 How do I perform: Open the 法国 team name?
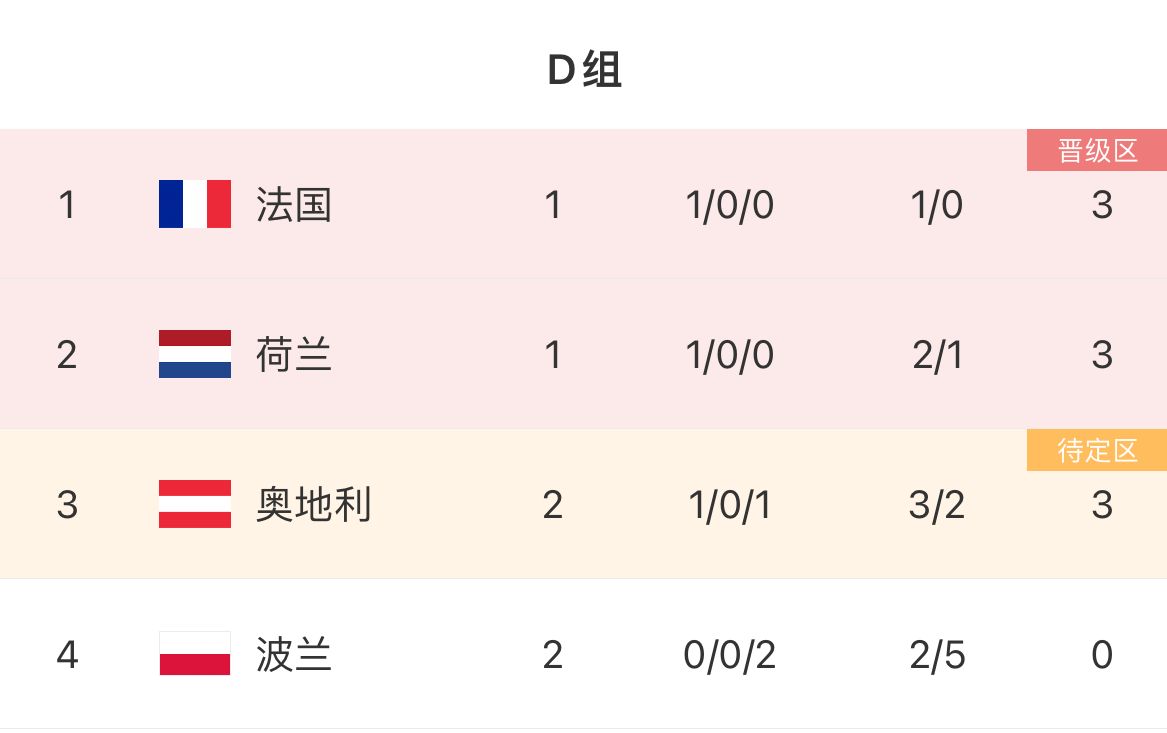pos(293,205)
